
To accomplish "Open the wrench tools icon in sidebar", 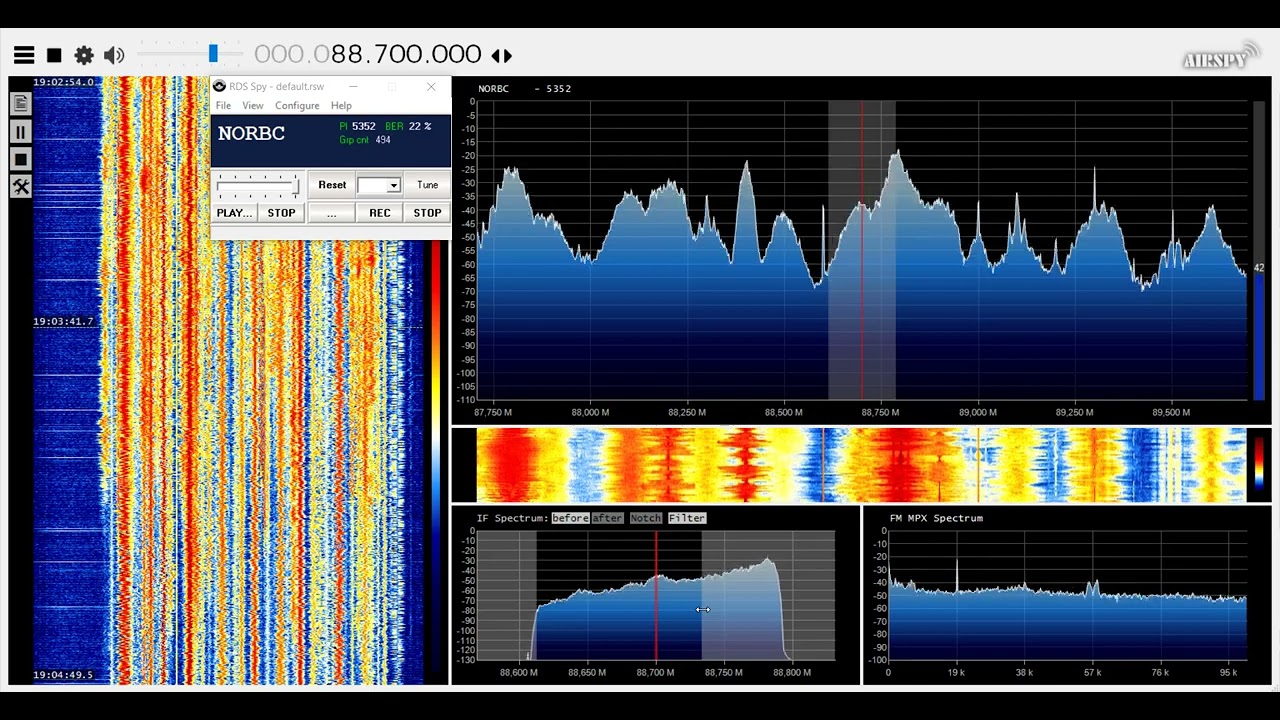I will click(x=20, y=187).
